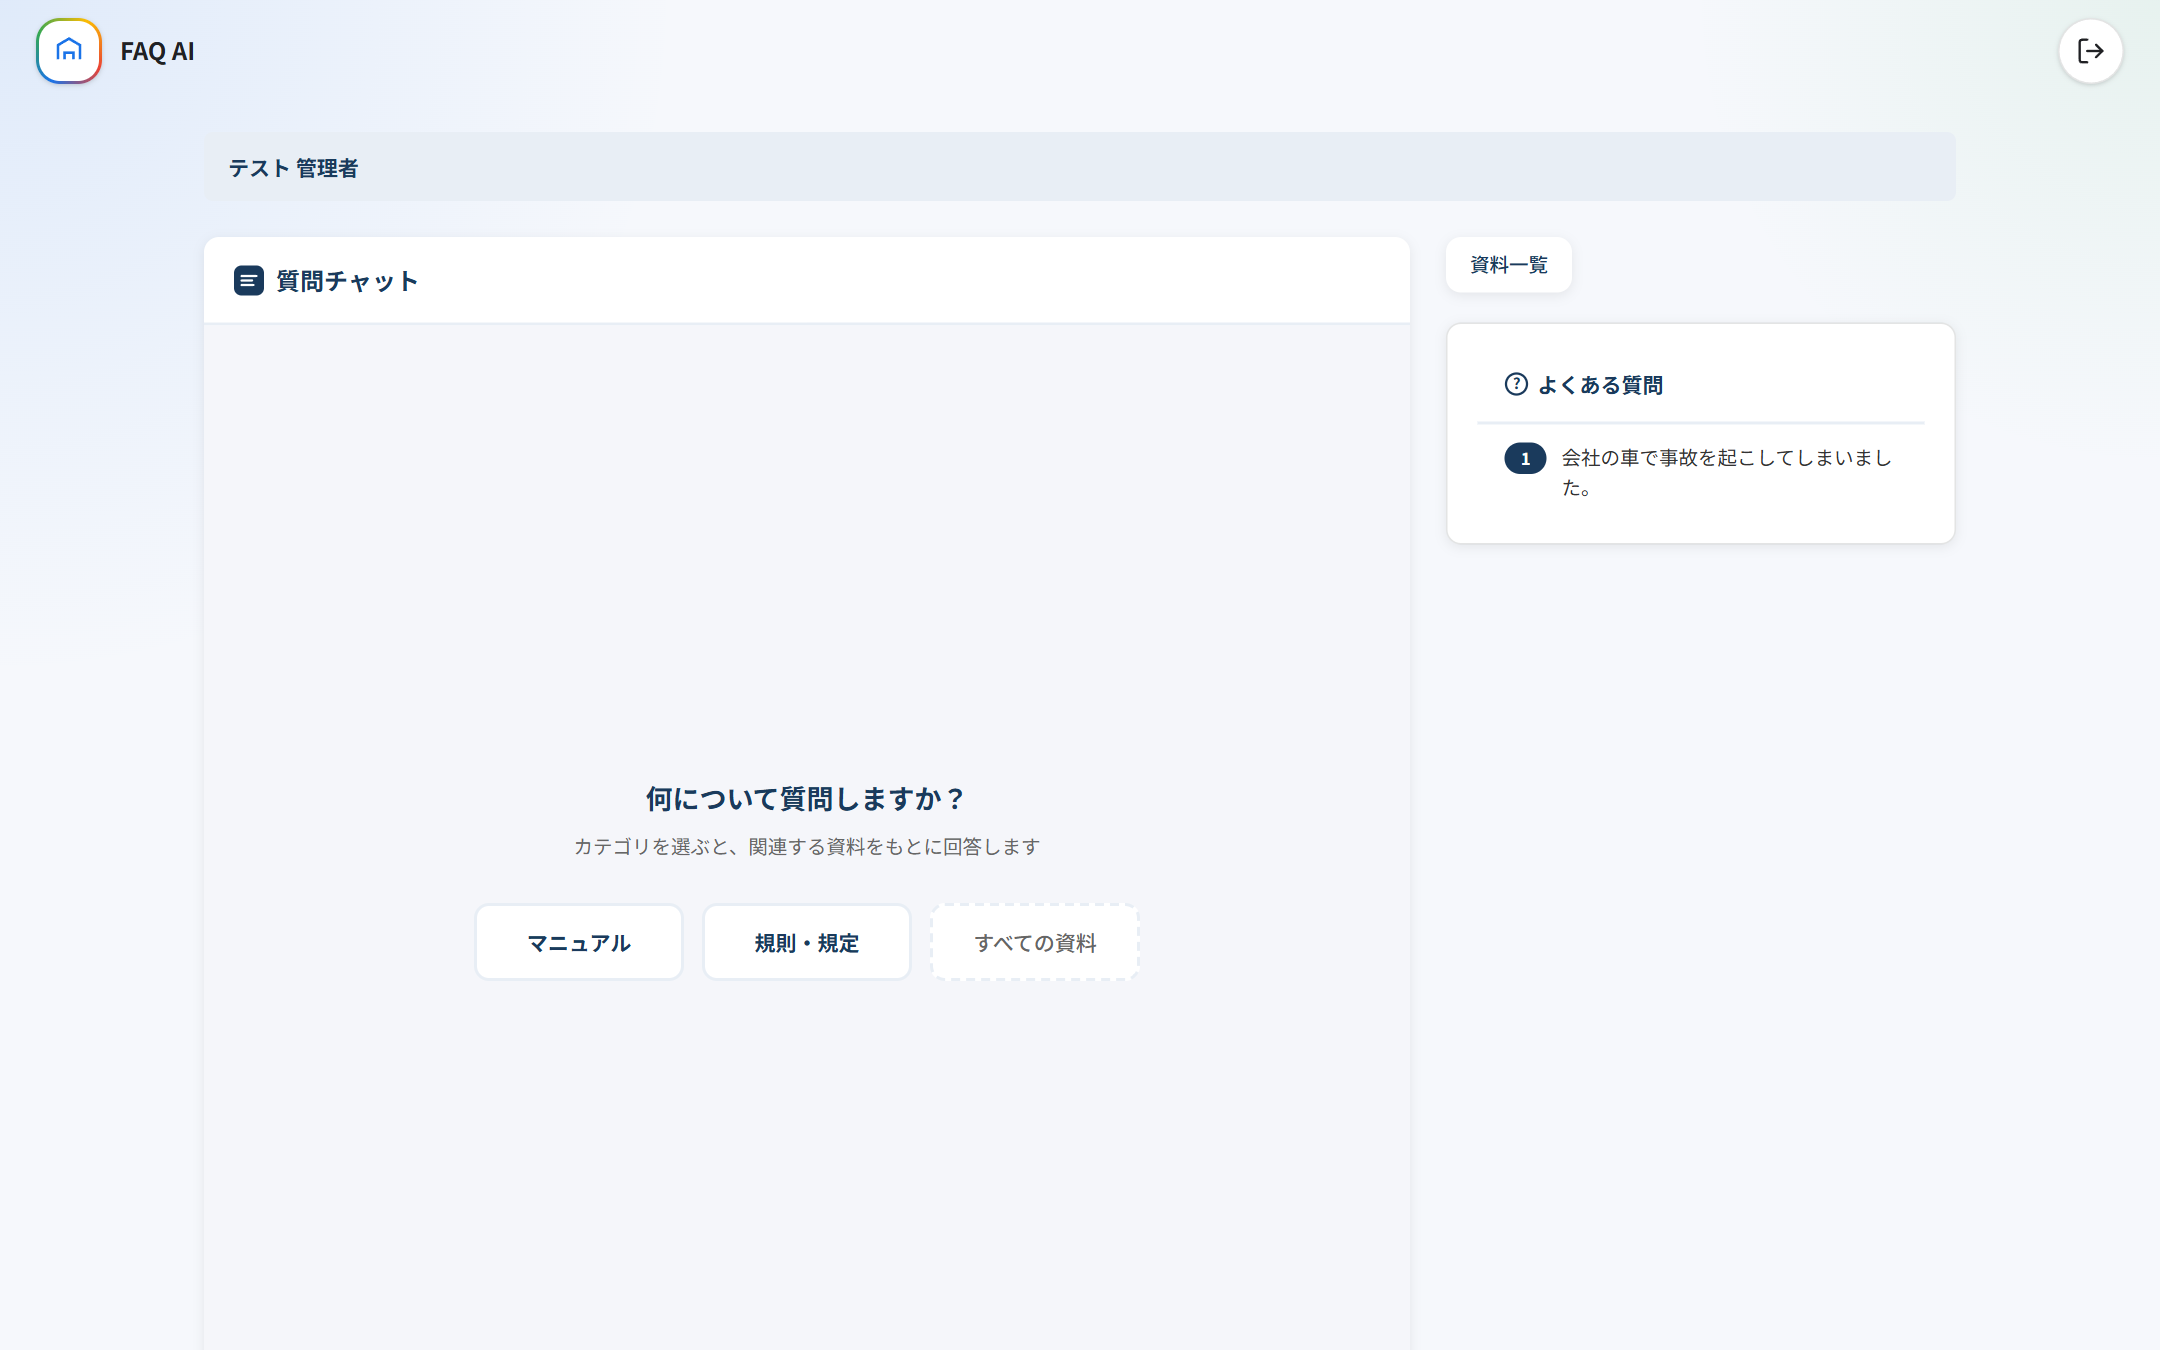This screenshot has height=1350, width=2160.
Task: Click the カテゴリを選ぶと subtitle text
Action: (807, 846)
